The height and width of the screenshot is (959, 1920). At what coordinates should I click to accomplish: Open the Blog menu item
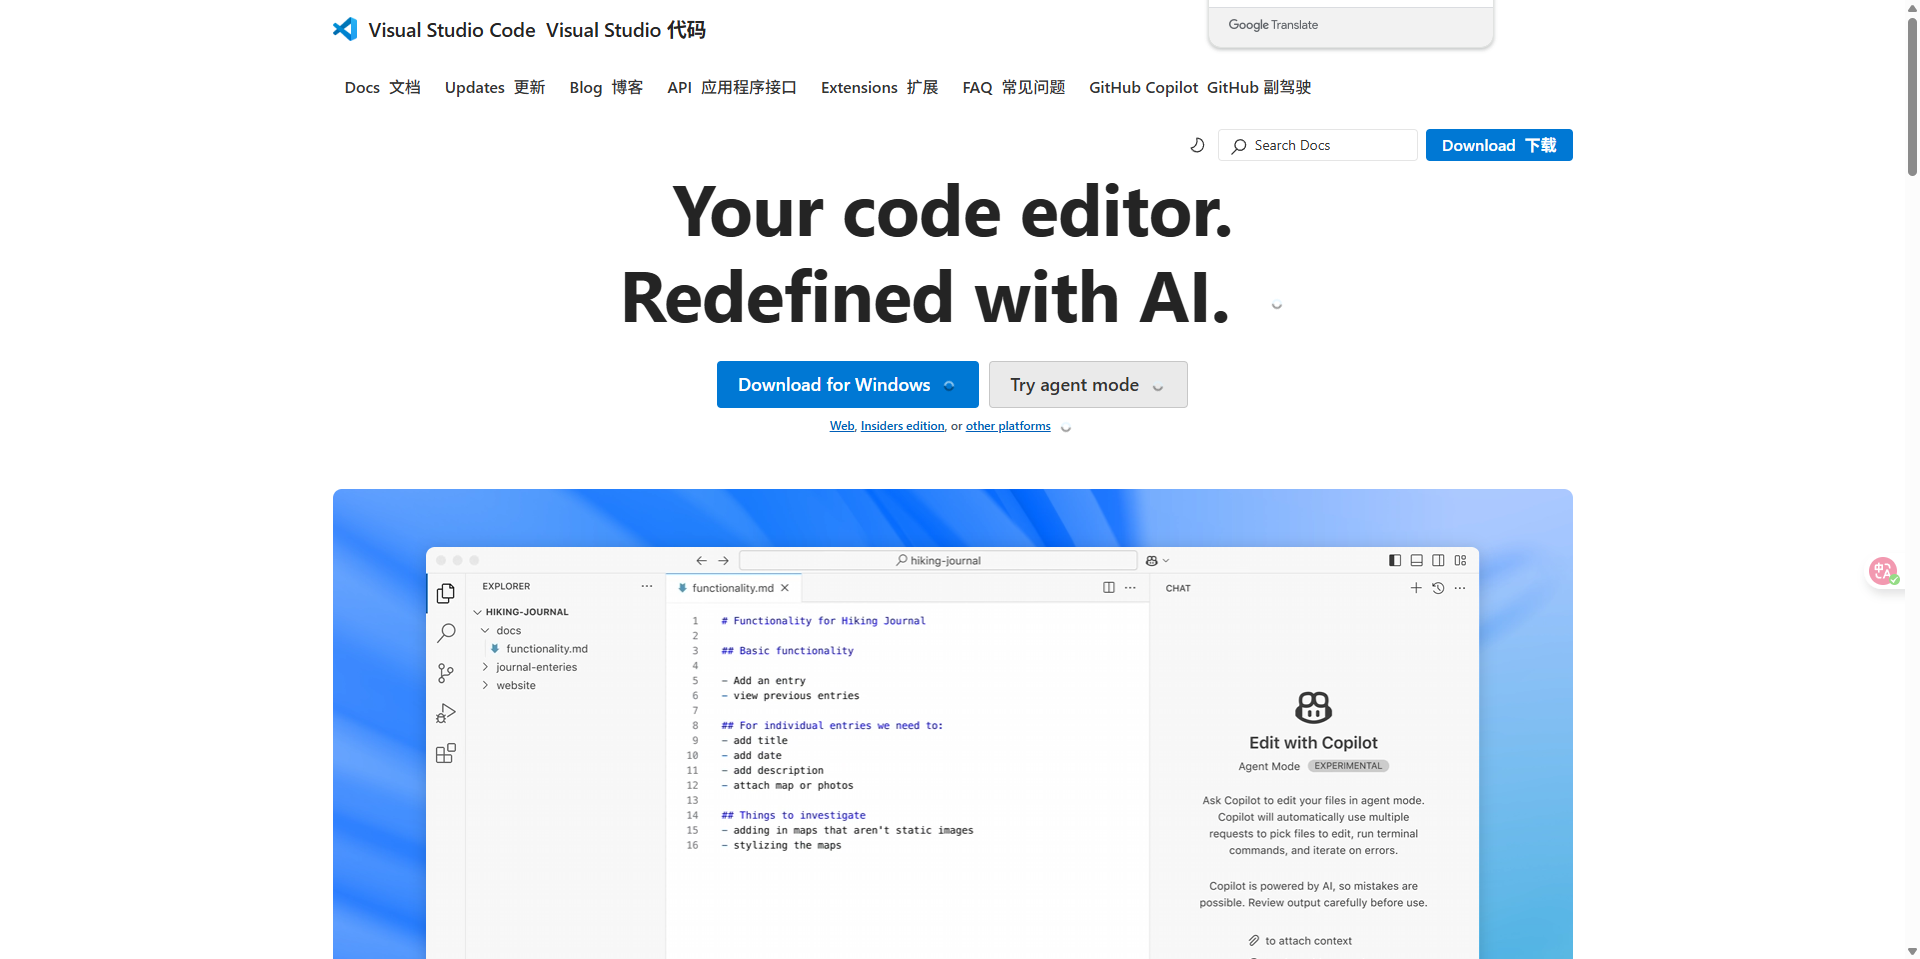[x=606, y=88]
